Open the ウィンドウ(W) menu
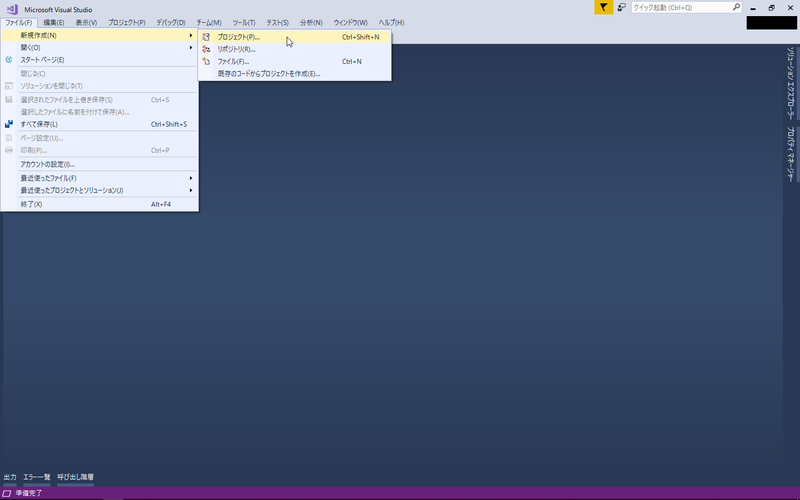This screenshot has width=800, height=500. tap(351, 22)
